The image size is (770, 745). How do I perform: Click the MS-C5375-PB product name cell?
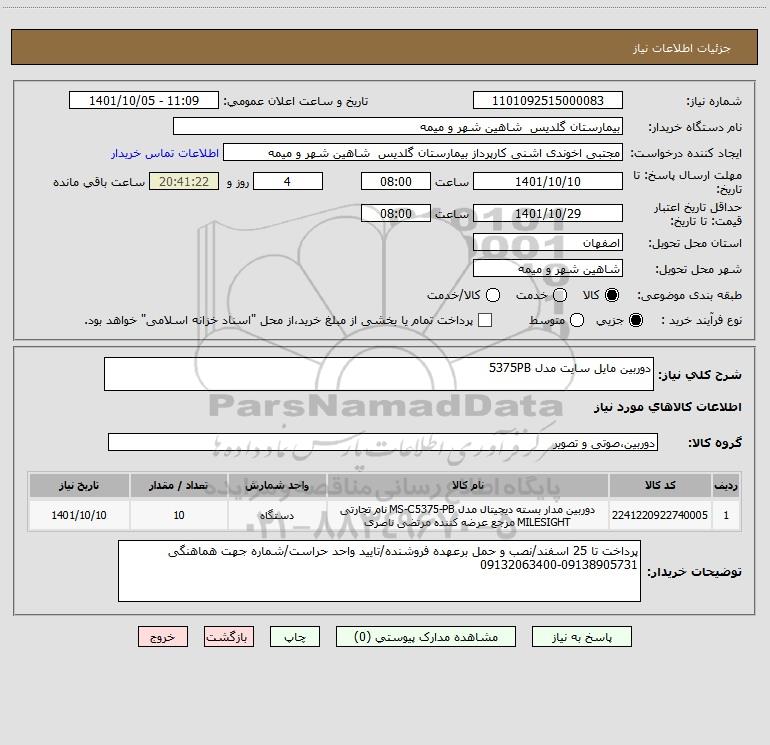468,515
